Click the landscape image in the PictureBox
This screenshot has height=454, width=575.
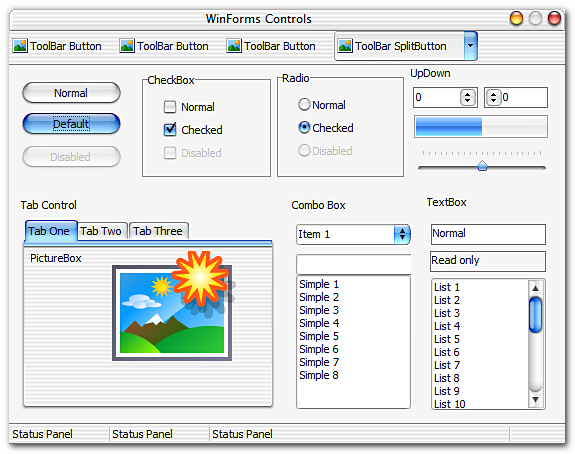pos(172,313)
